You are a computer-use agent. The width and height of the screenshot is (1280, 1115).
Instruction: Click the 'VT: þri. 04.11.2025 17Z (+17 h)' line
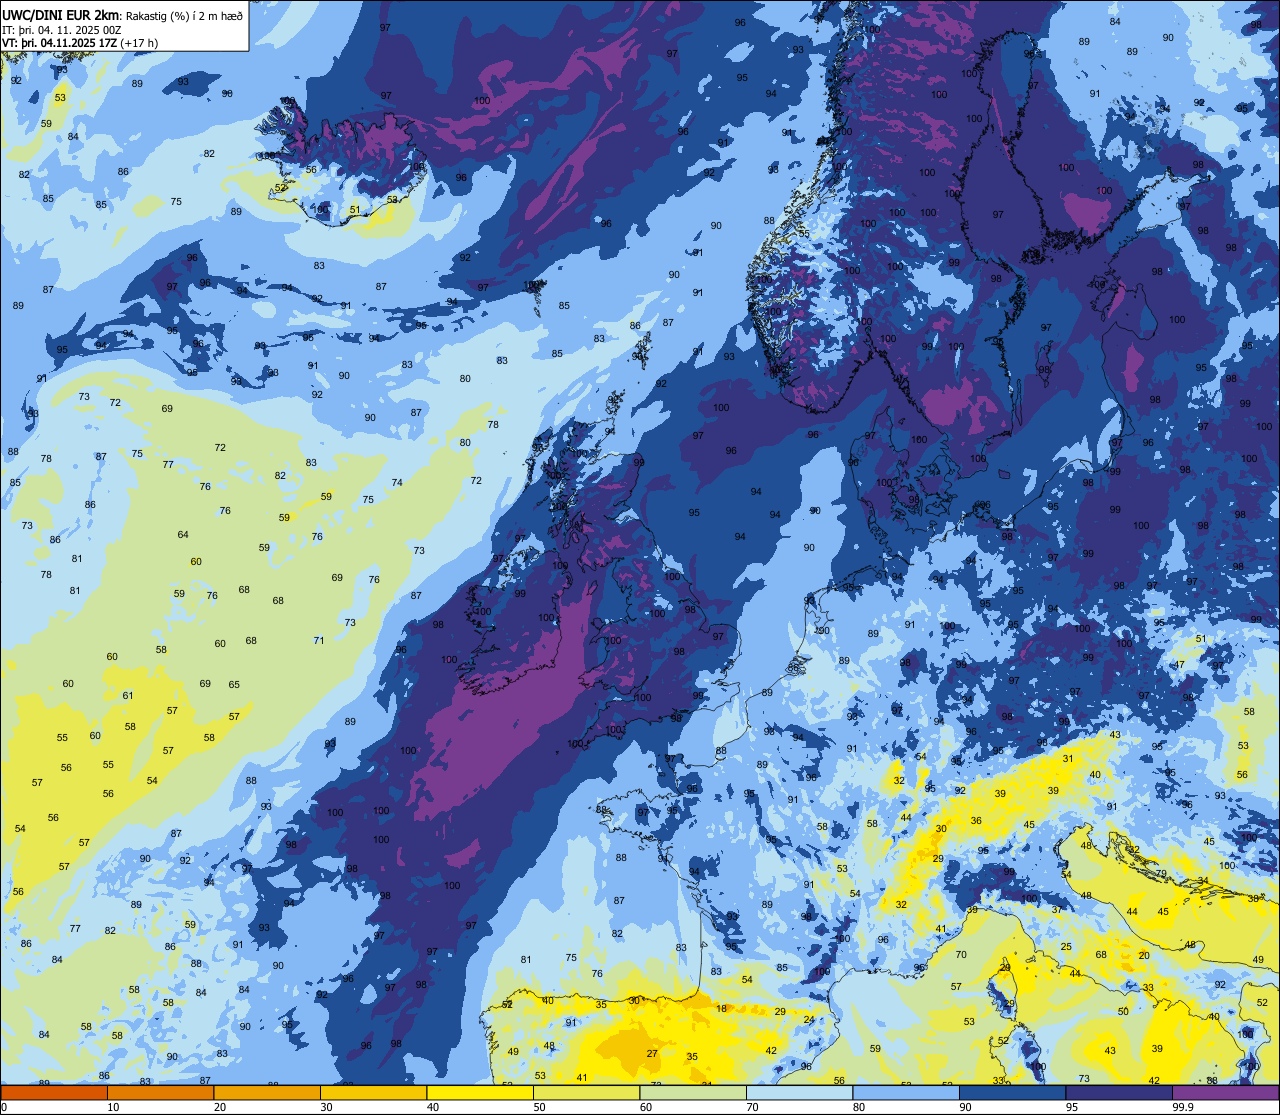(80, 42)
